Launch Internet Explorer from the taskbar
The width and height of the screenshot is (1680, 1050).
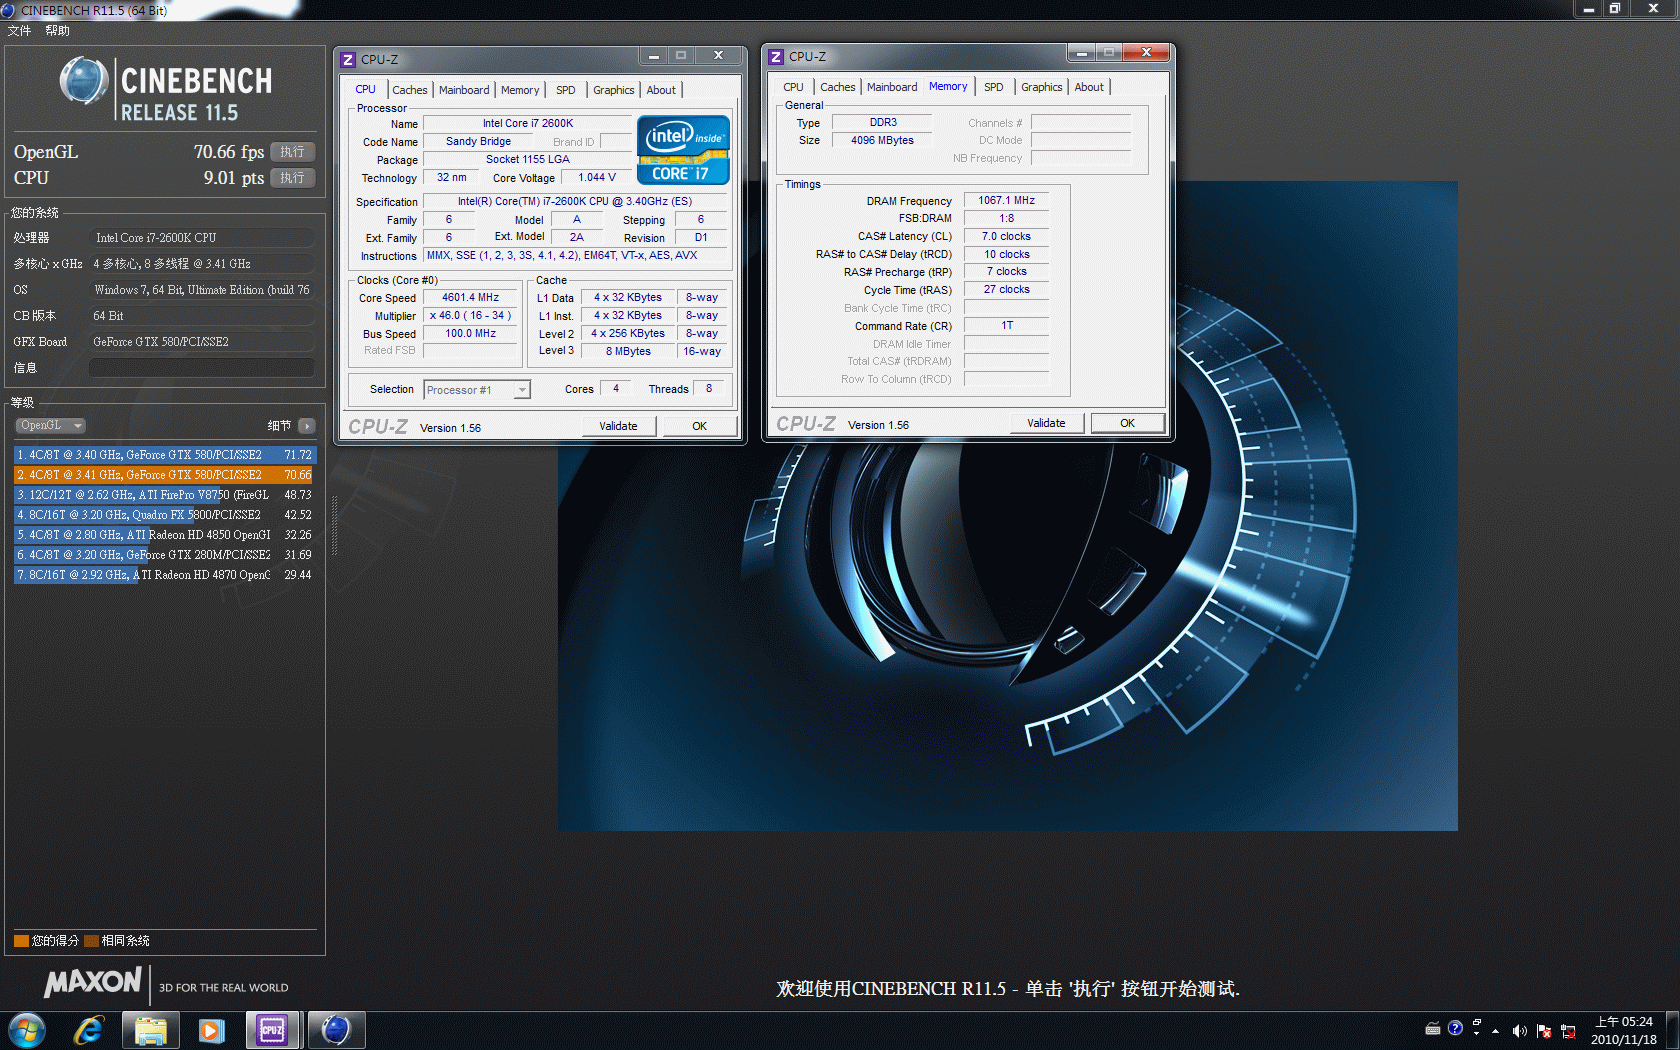(x=89, y=1030)
